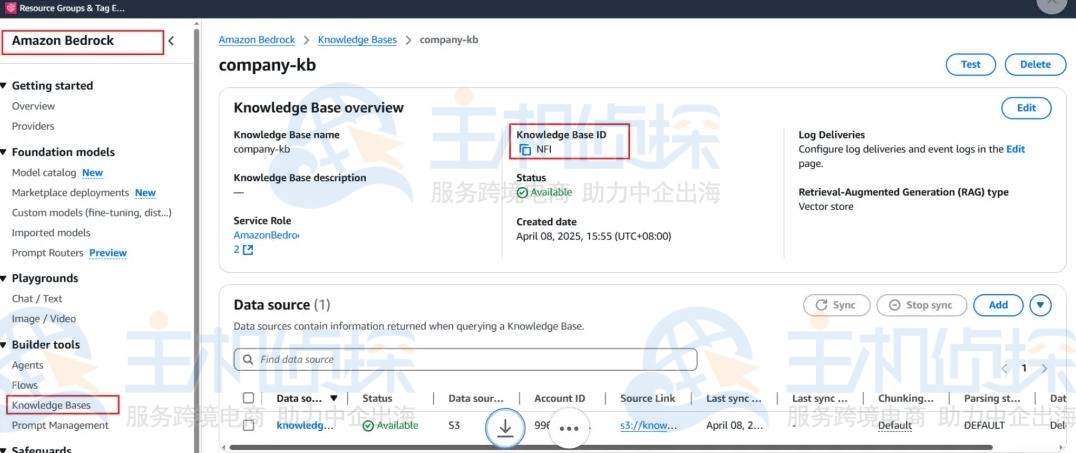Viewport: 1076px width, 453px height.
Task: Click Edit link in Log Deliveries
Action: click(1016, 149)
